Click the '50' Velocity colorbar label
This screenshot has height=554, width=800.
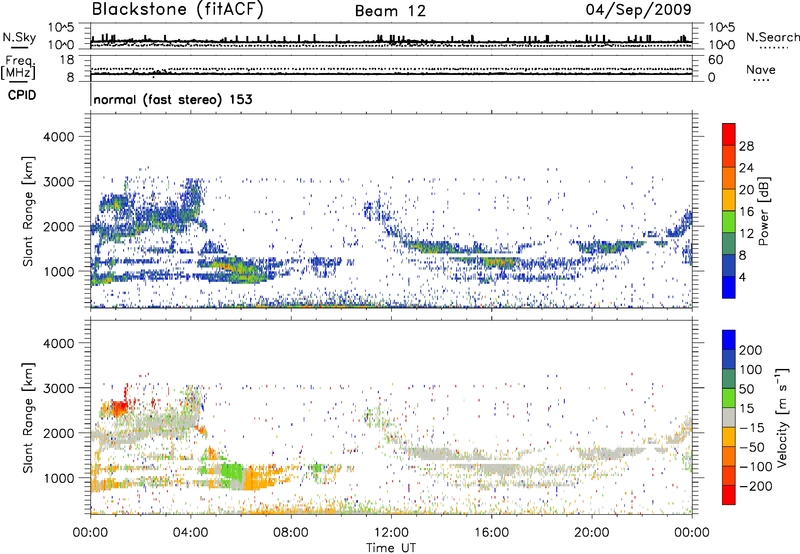[746, 389]
